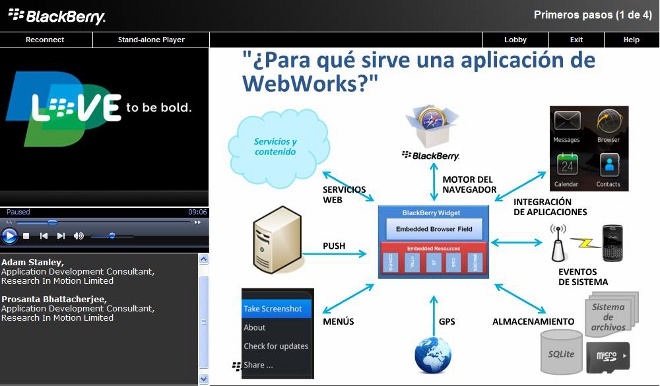Skip to previous track icon

43,236
